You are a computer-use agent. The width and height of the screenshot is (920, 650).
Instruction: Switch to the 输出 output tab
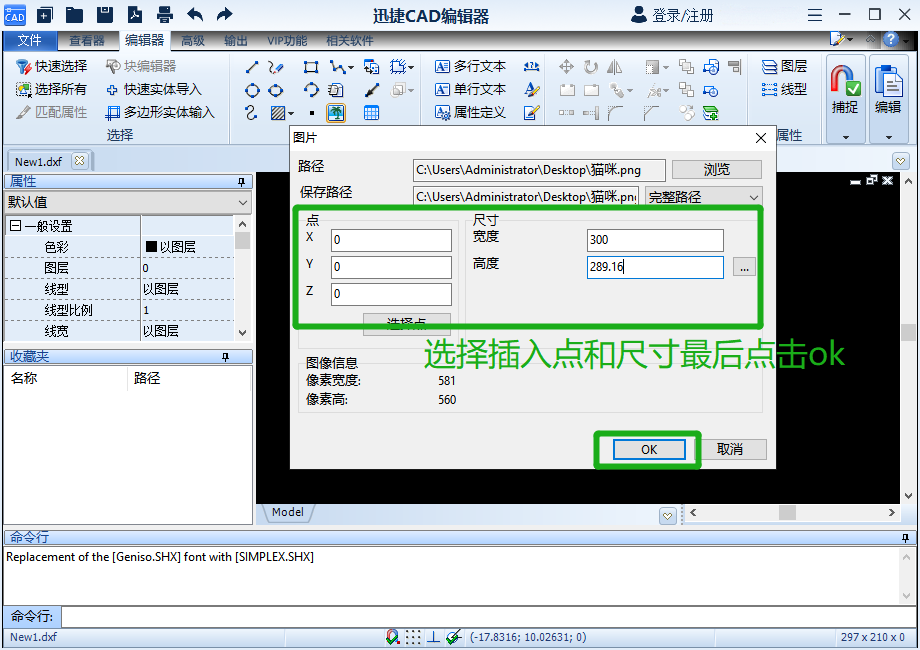(235, 40)
